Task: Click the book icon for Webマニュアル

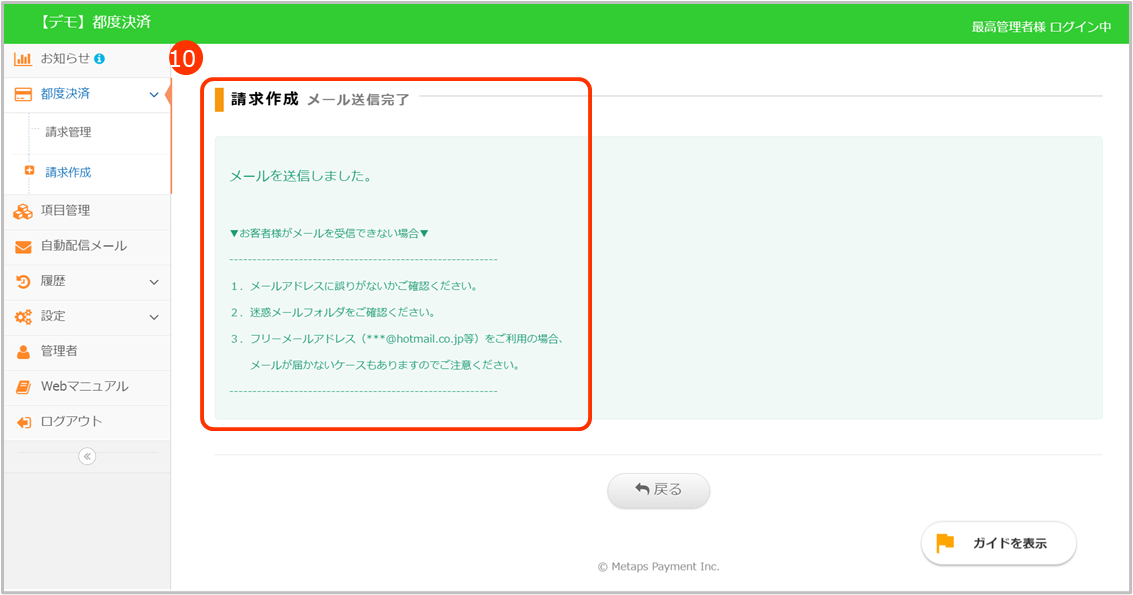Action: [23, 387]
